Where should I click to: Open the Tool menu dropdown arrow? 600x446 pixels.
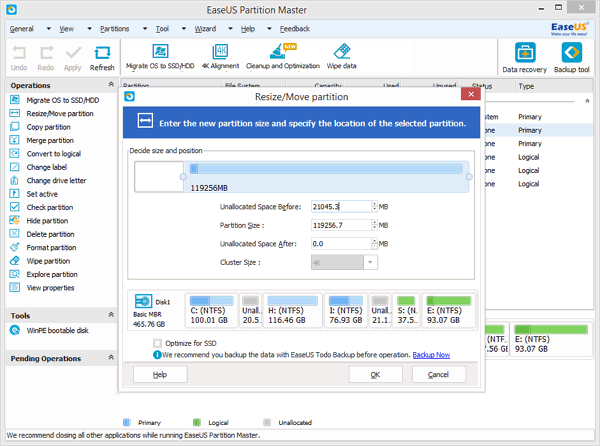pos(184,29)
